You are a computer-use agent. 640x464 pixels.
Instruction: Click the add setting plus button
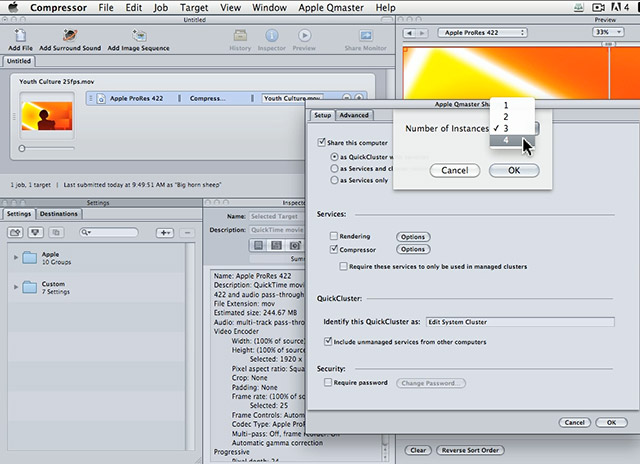(165, 233)
